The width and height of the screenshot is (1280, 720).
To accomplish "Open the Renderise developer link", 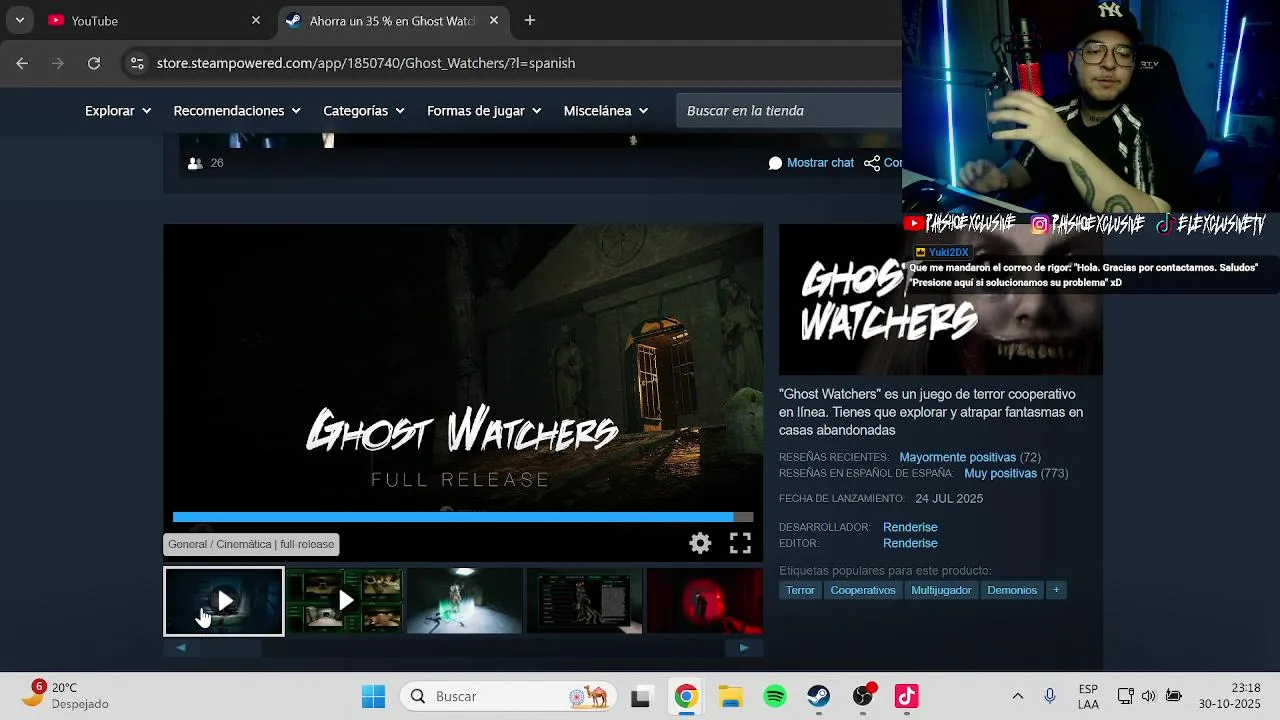I will click(910, 527).
